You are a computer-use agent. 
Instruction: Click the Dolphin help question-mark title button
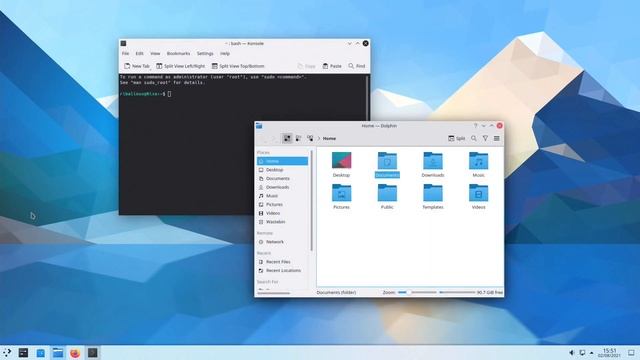(x=475, y=126)
